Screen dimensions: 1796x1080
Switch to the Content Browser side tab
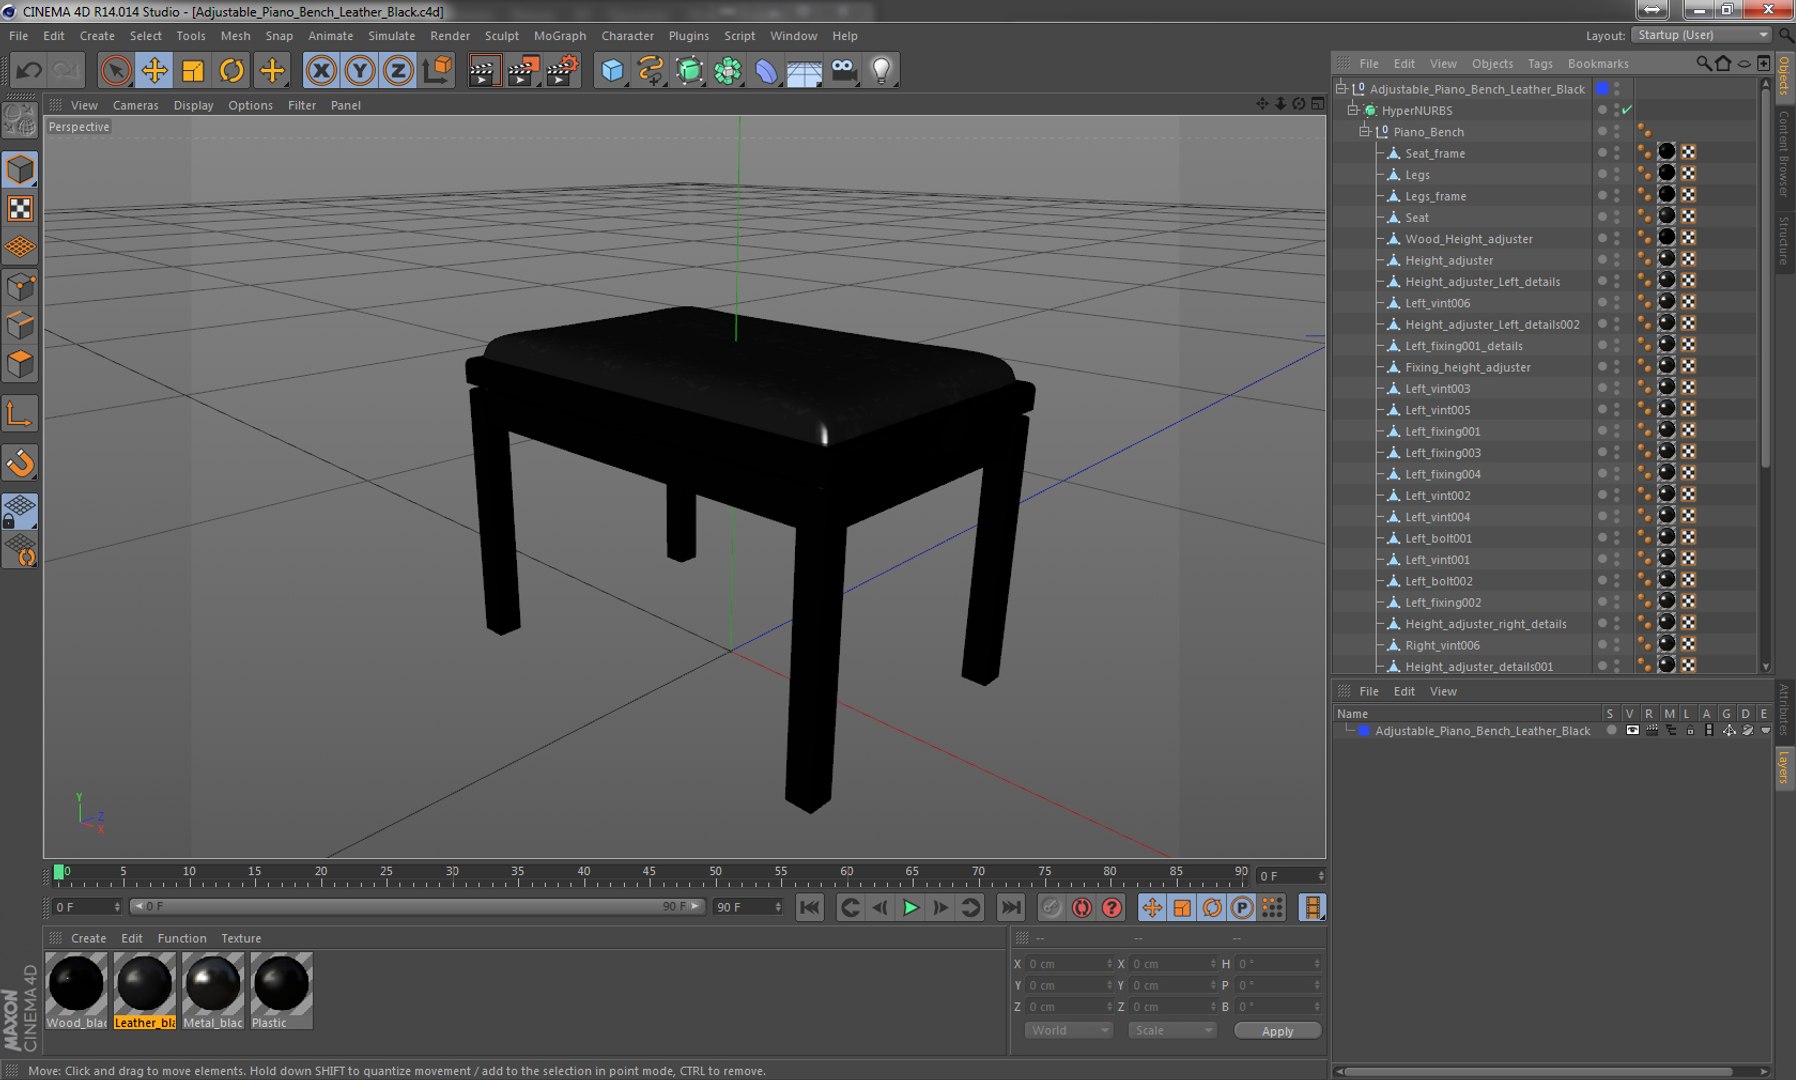(1785, 153)
